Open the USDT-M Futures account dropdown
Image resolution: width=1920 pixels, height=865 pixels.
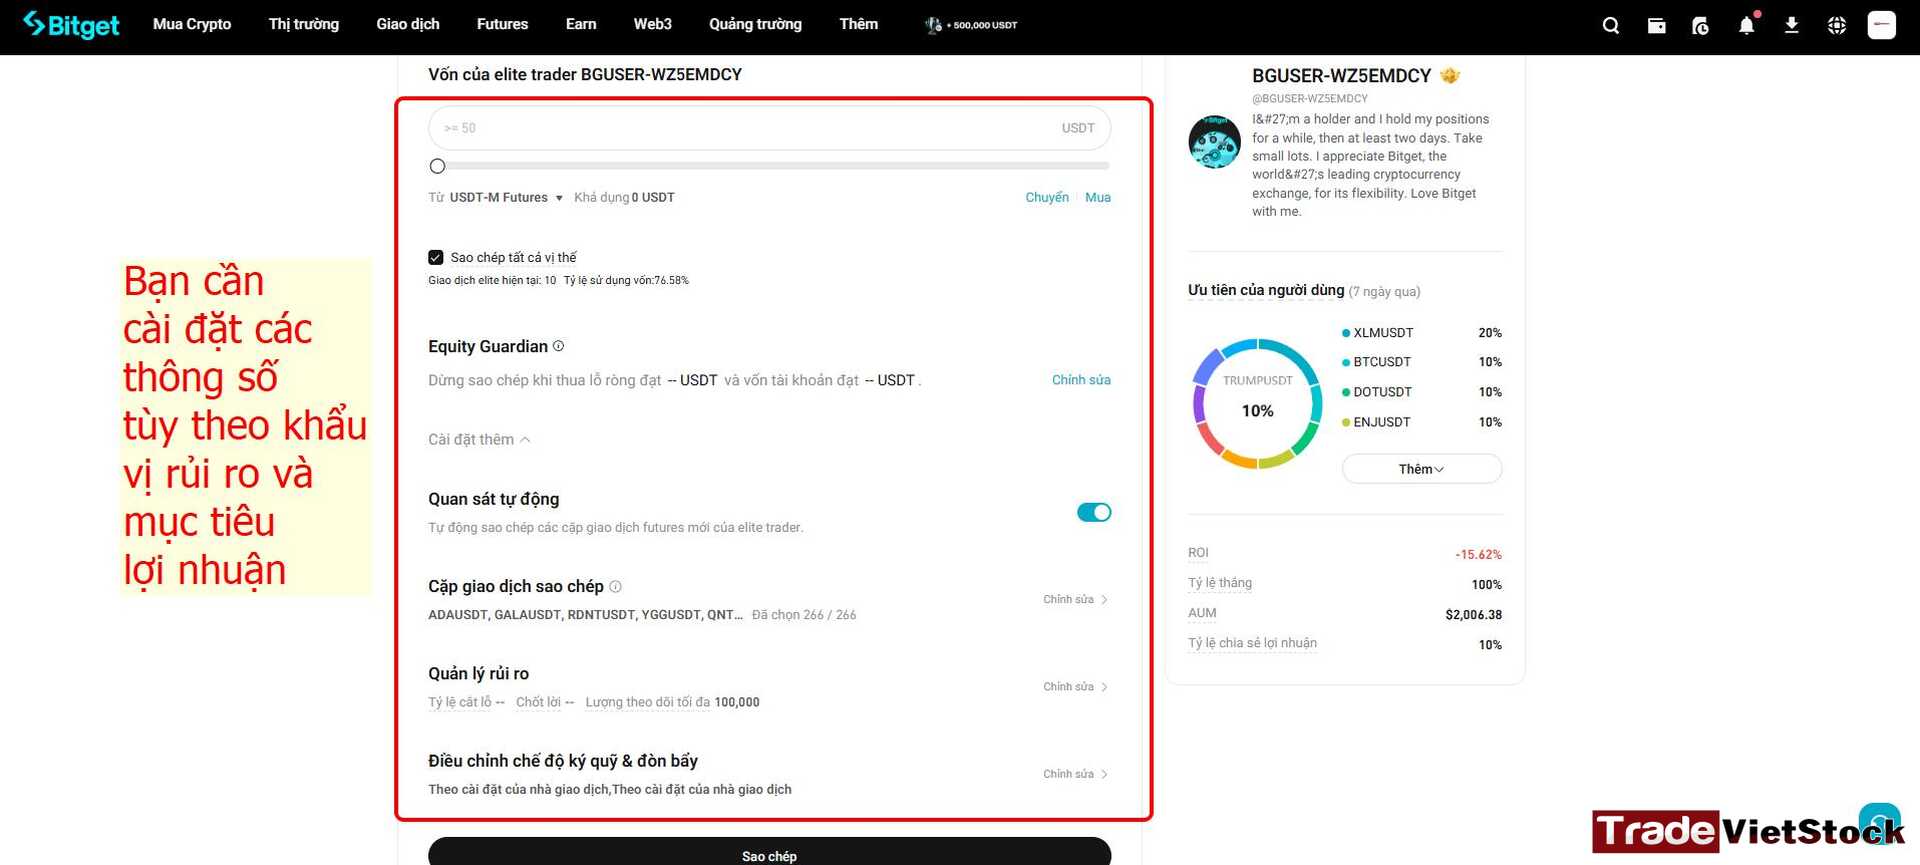pos(506,198)
